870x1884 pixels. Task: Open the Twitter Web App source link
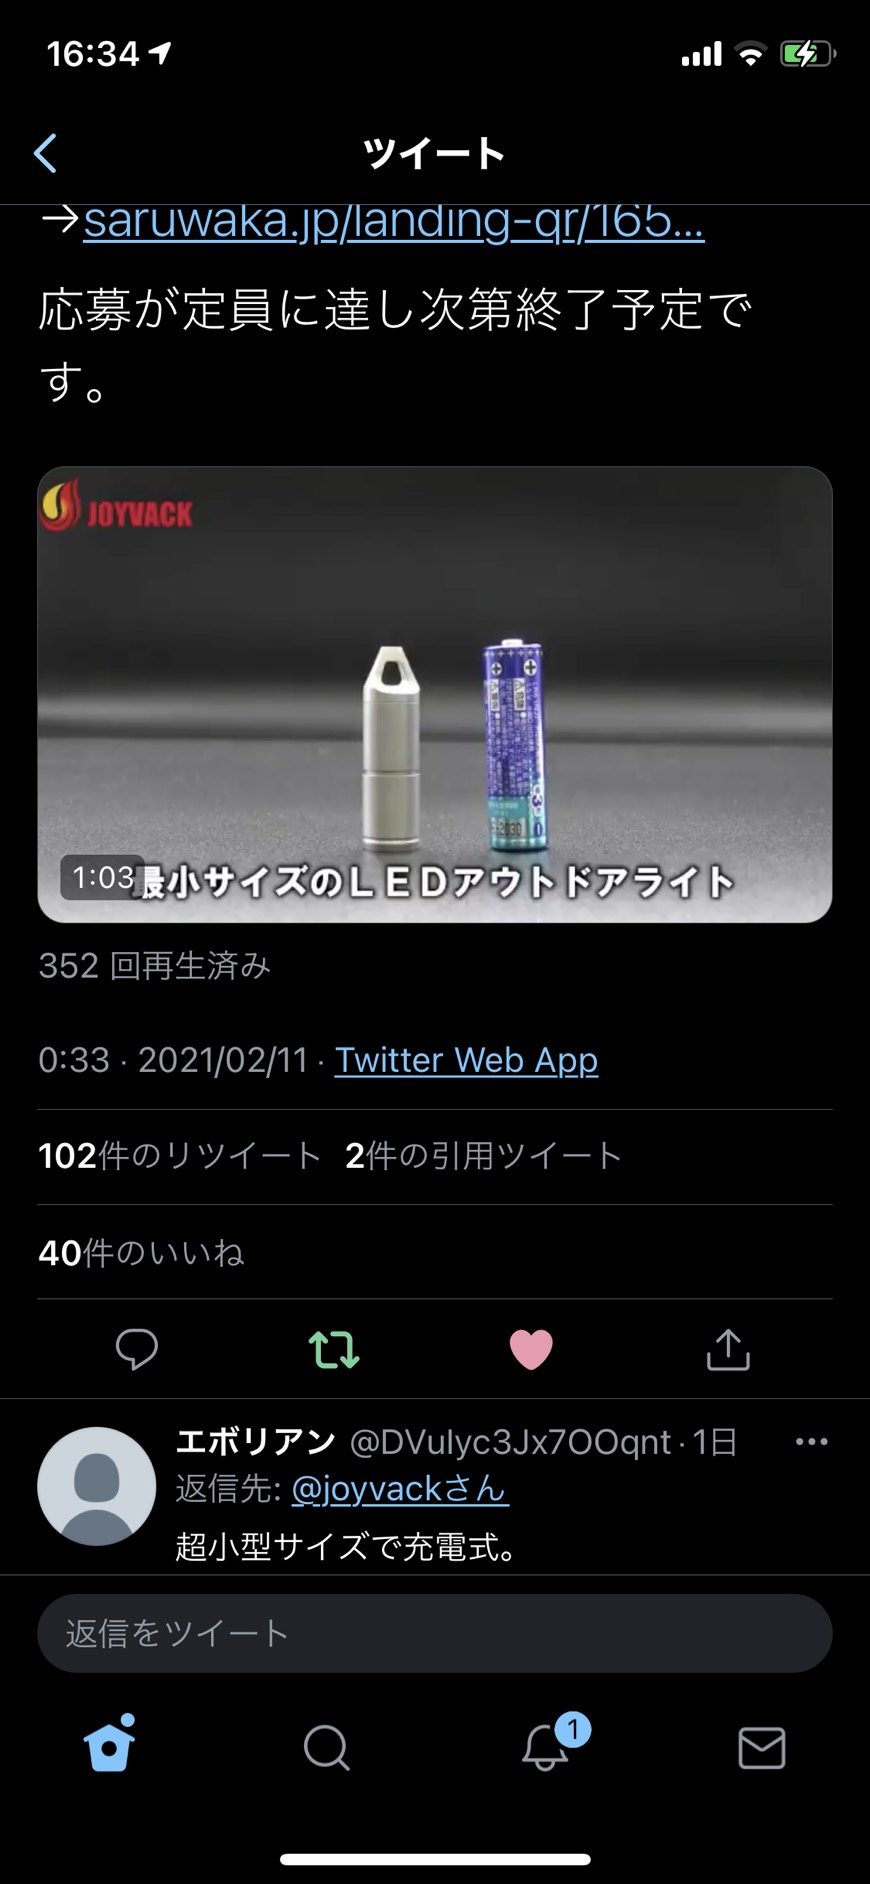pos(466,1060)
